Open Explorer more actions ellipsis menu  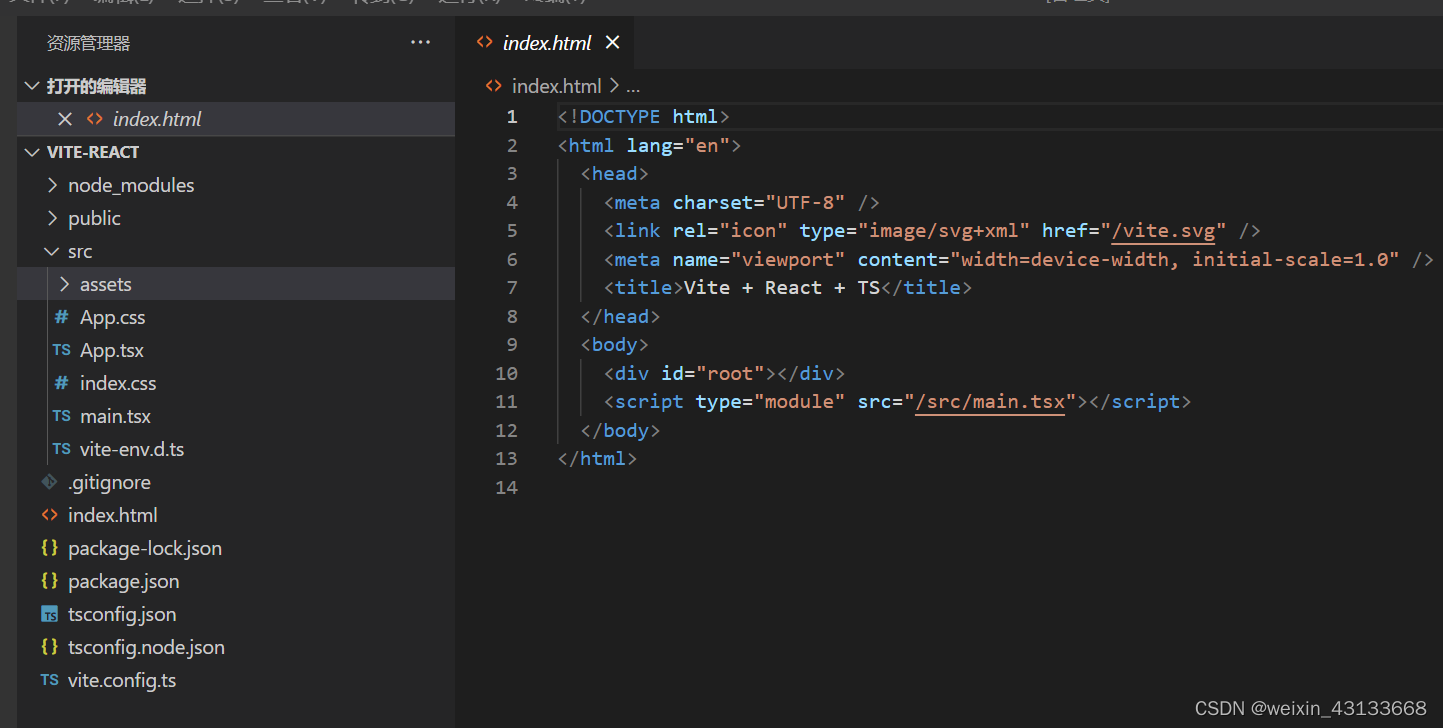(x=420, y=42)
